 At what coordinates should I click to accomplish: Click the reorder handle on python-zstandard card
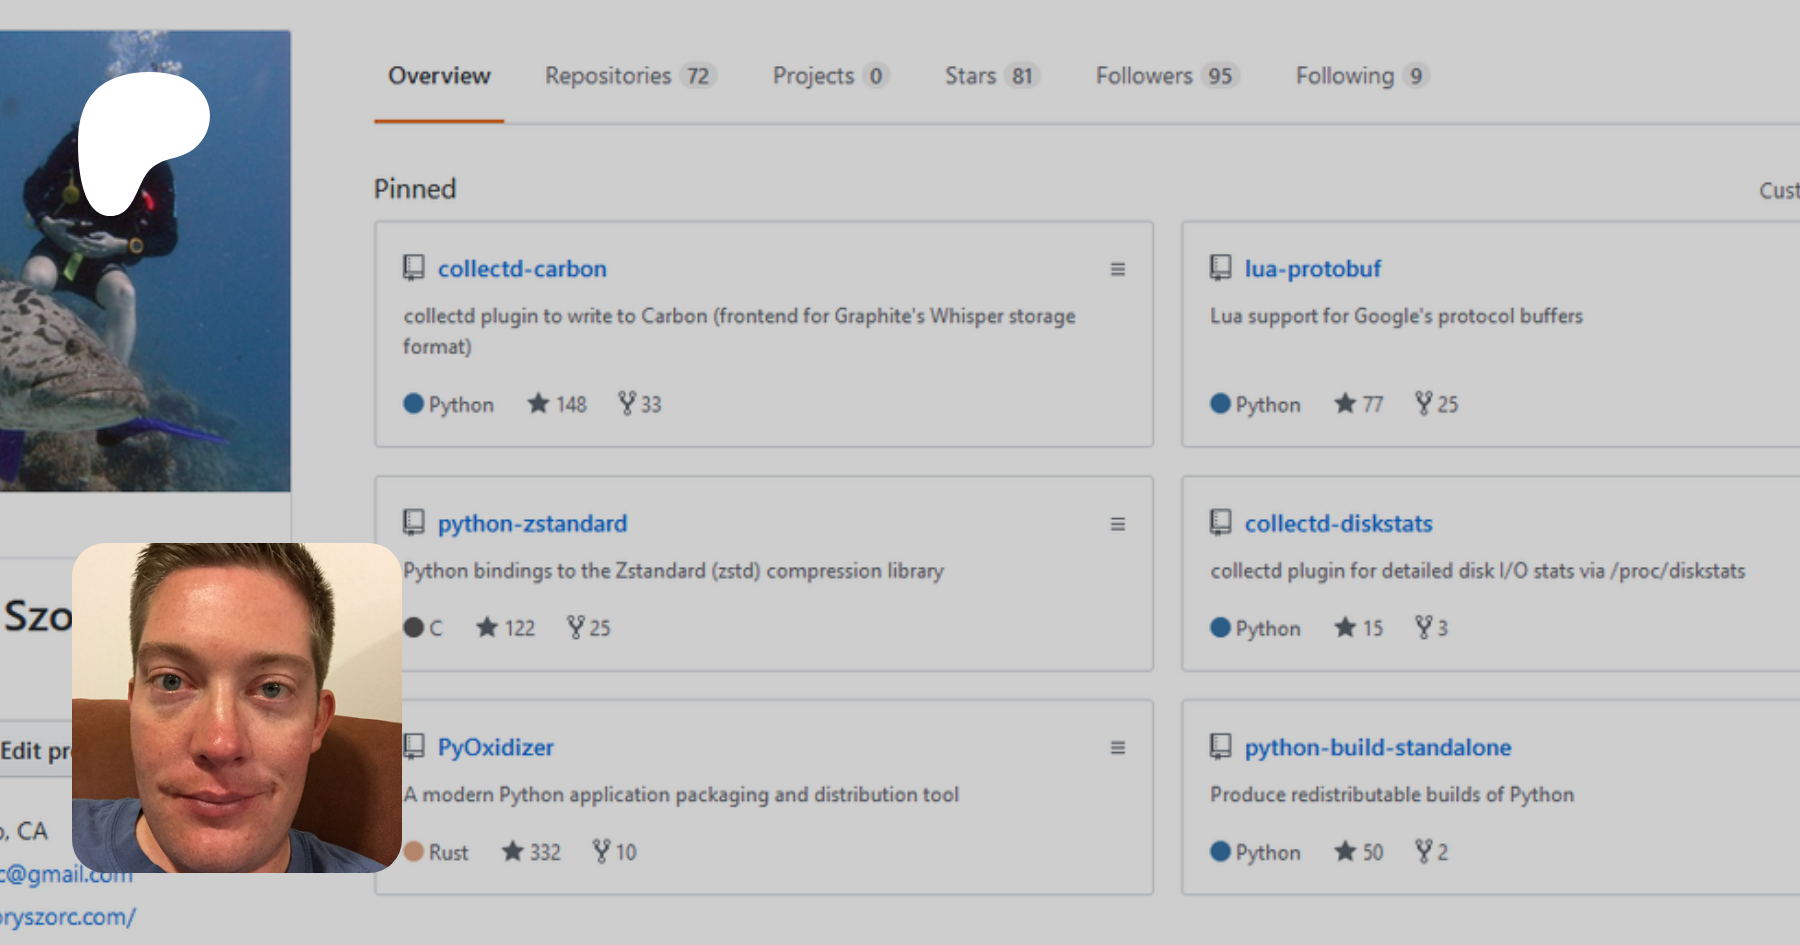[x=1117, y=524]
